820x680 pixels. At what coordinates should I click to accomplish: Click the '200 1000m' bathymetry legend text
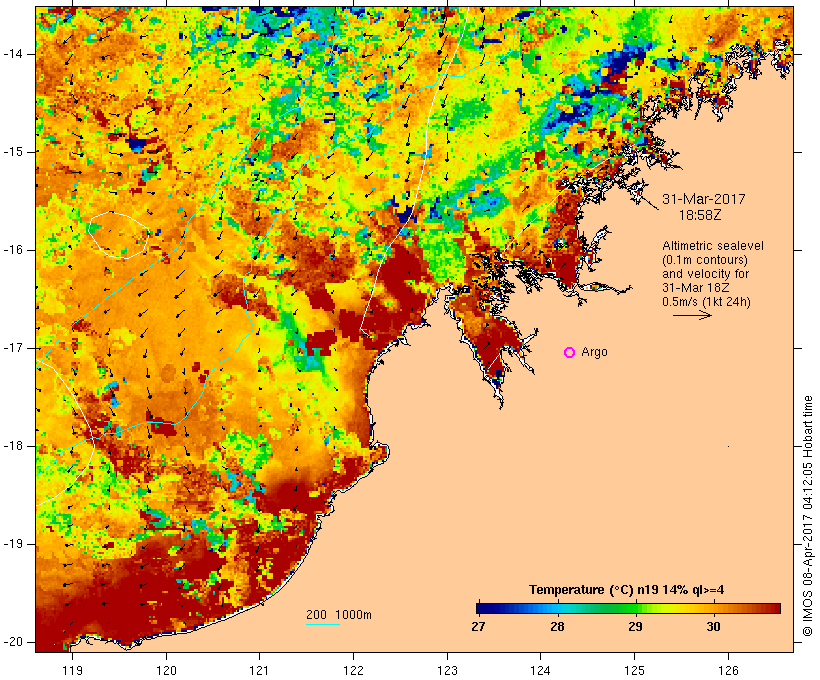pos(339,615)
